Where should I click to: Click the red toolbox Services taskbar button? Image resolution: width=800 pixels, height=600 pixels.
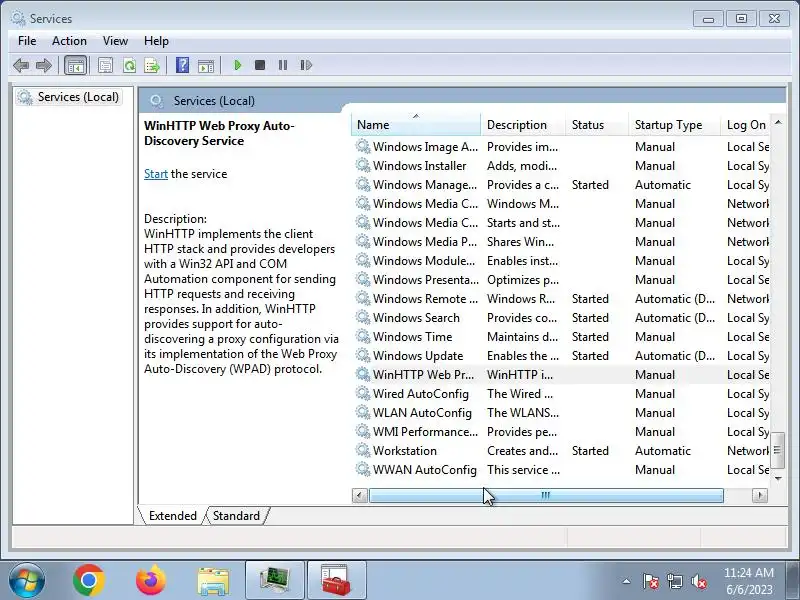(x=336, y=581)
